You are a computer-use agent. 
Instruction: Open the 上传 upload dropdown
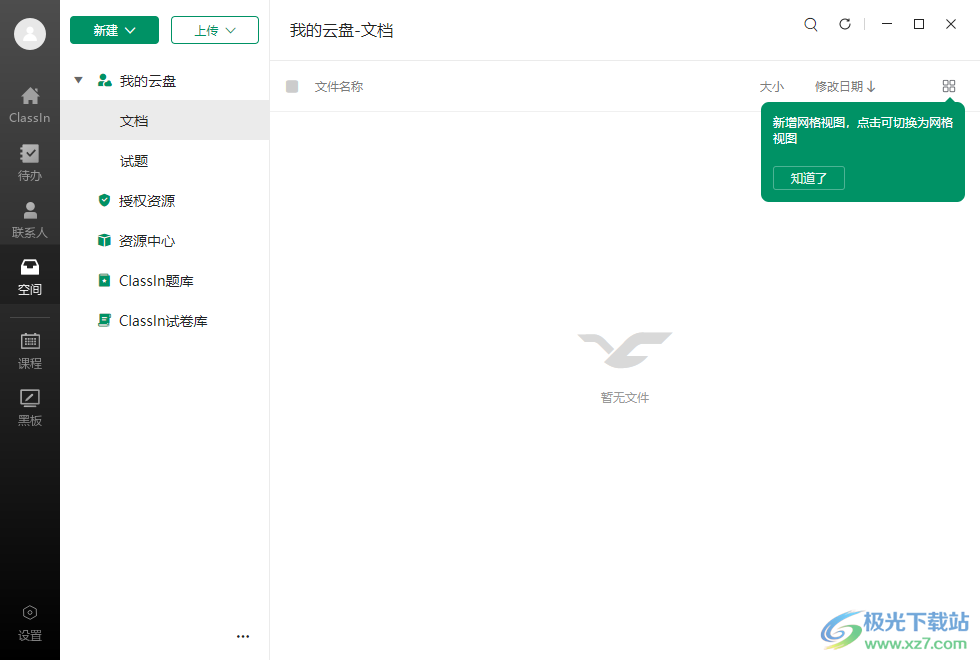tap(214, 30)
